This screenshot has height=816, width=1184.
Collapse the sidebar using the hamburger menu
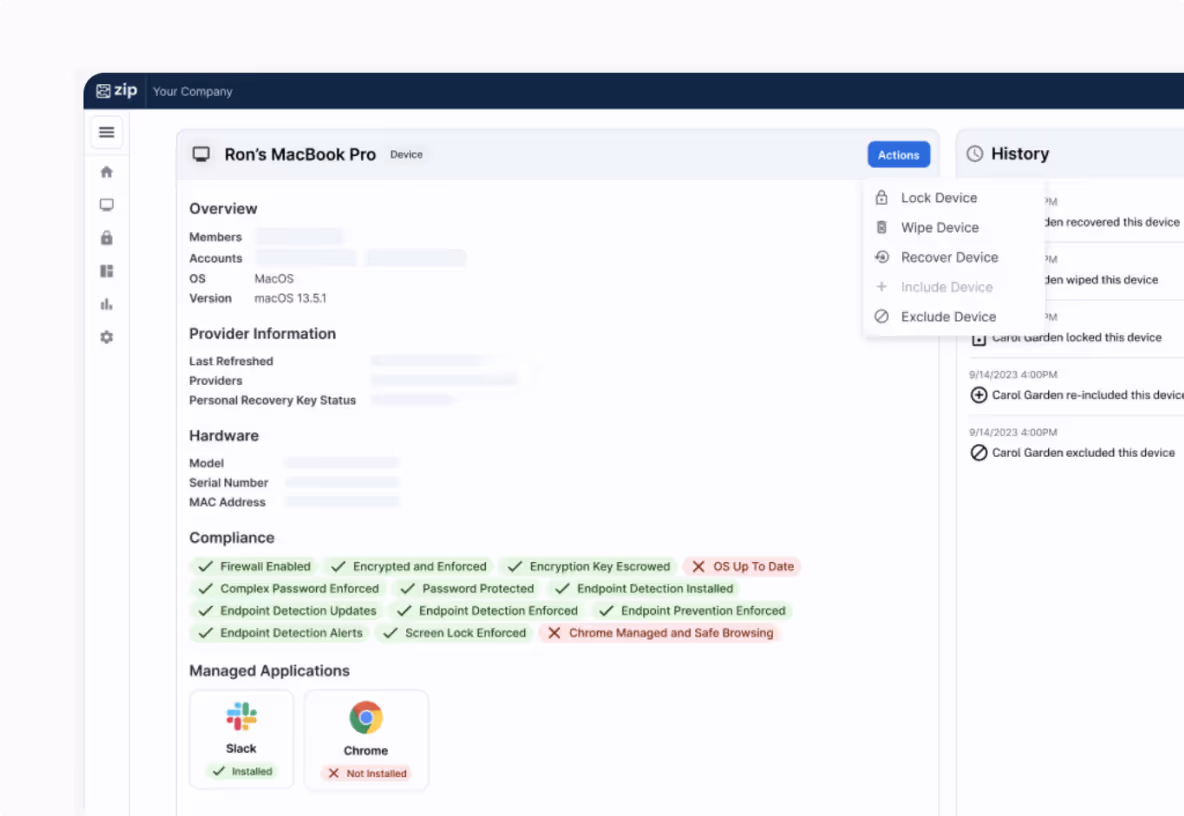click(x=106, y=131)
